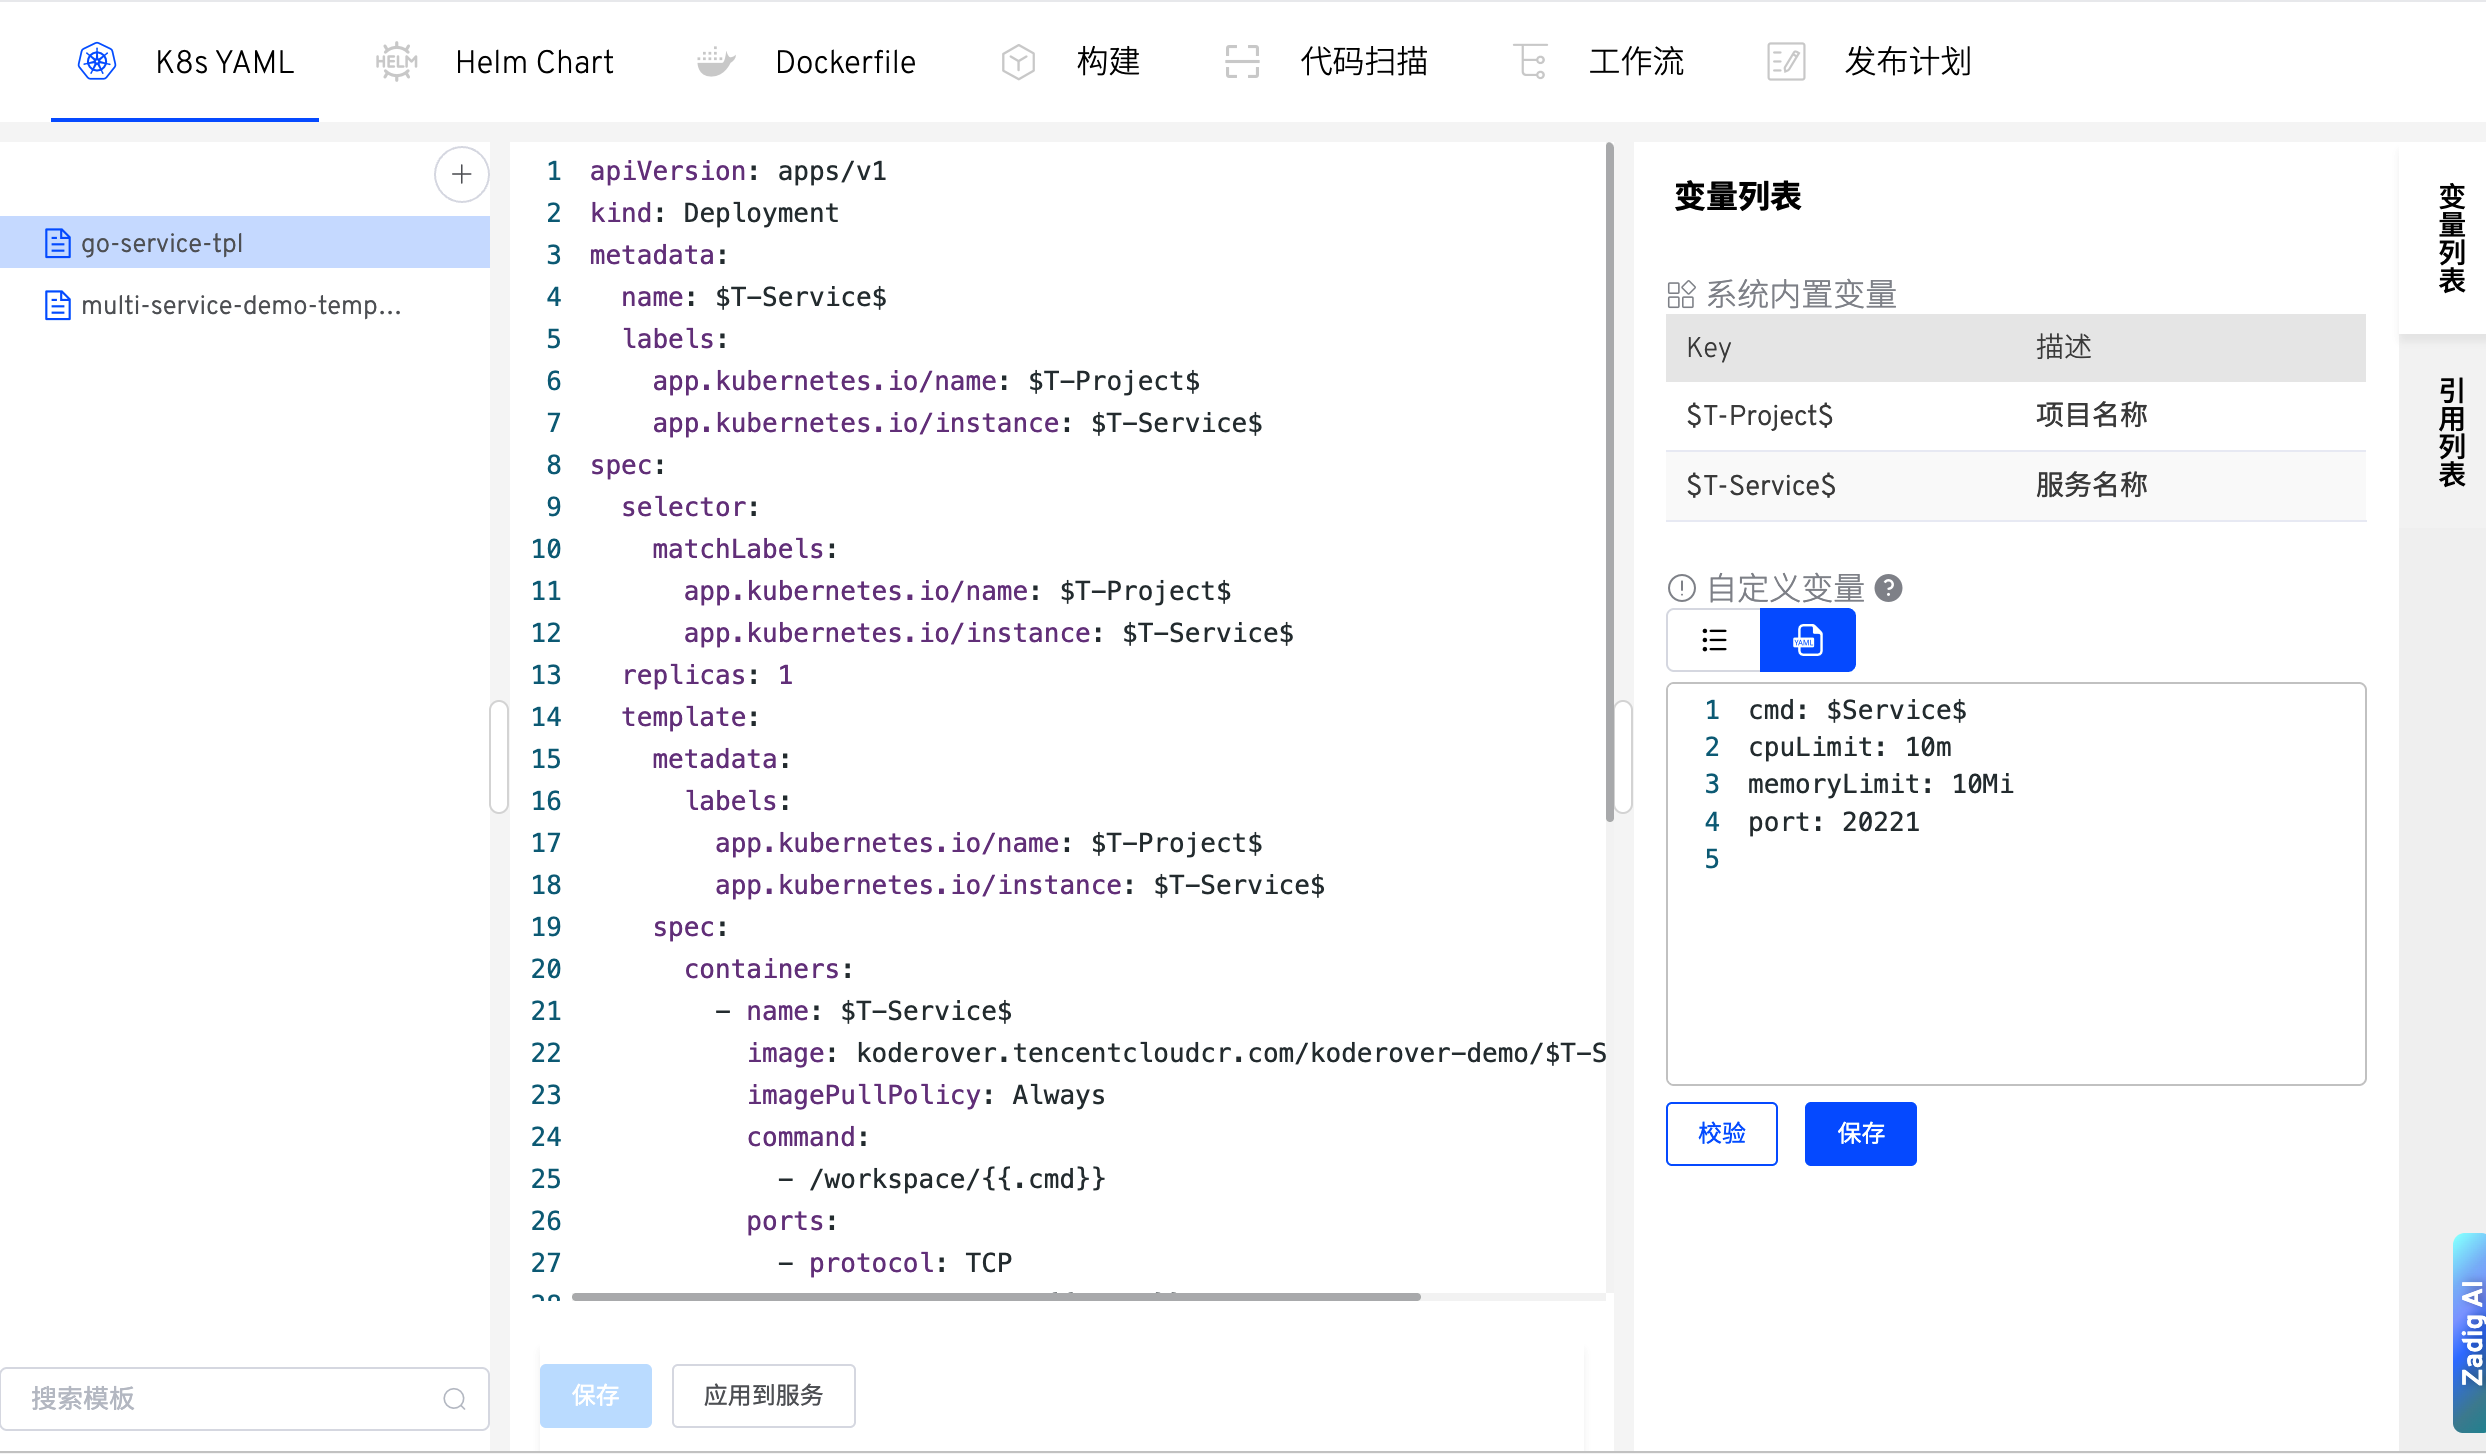Switch custom variables to list view
This screenshot has width=2486, height=1454.
tap(1712, 639)
